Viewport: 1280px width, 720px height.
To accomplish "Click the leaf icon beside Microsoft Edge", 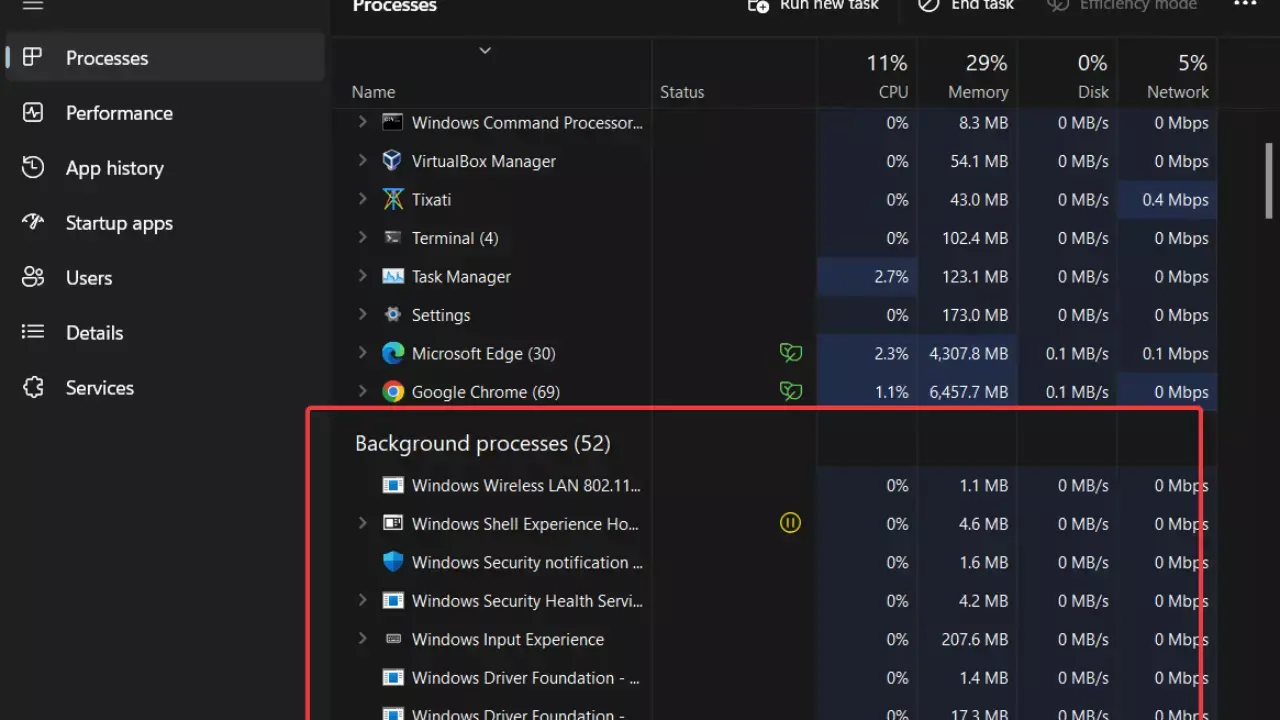I will pos(791,352).
